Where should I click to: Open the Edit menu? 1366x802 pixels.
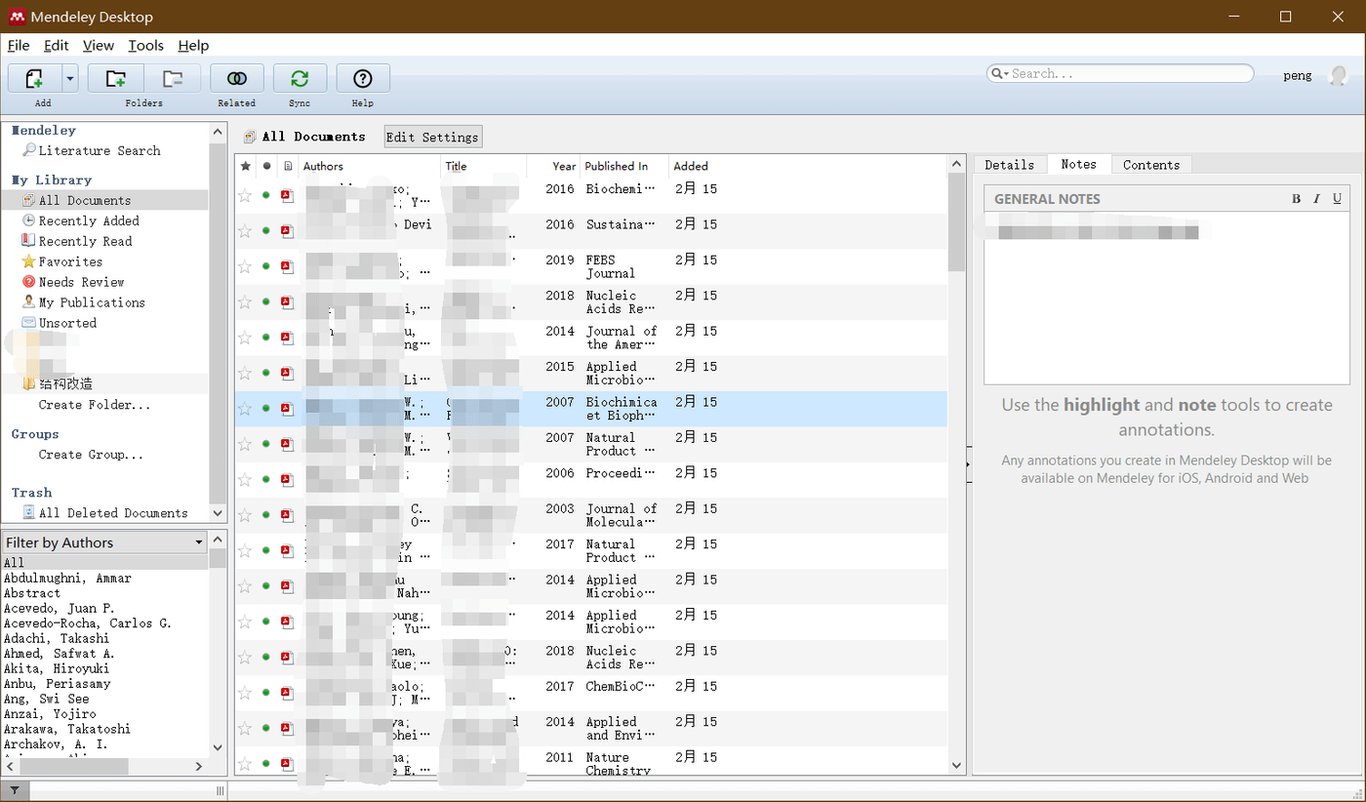click(x=56, y=45)
